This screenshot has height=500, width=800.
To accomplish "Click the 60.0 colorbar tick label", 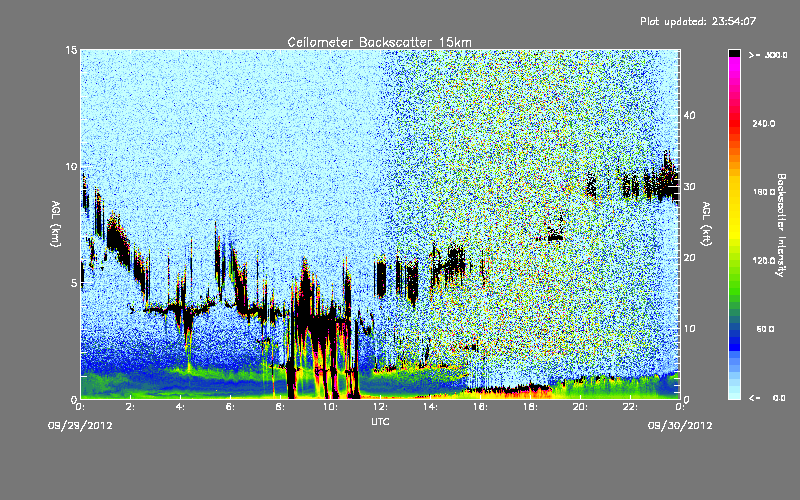I will pyautogui.click(x=765, y=329).
